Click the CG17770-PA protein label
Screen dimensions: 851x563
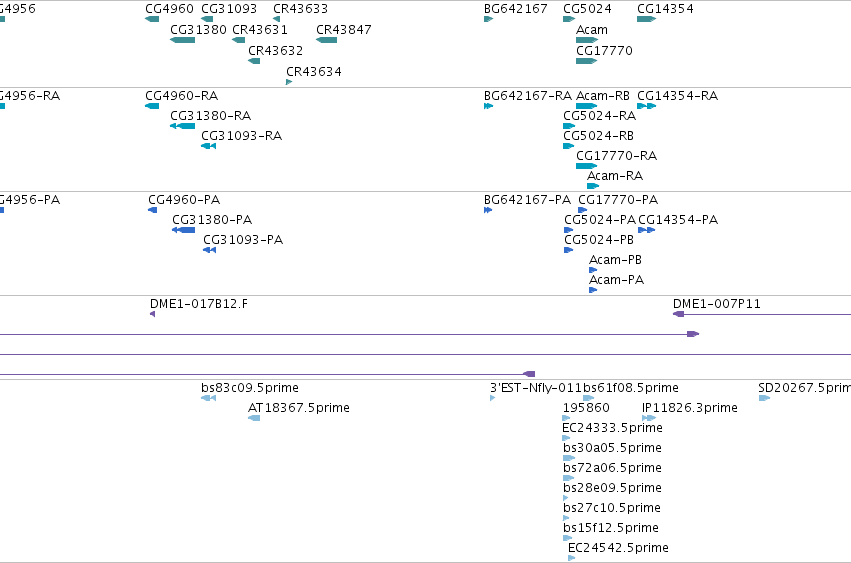coord(618,200)
